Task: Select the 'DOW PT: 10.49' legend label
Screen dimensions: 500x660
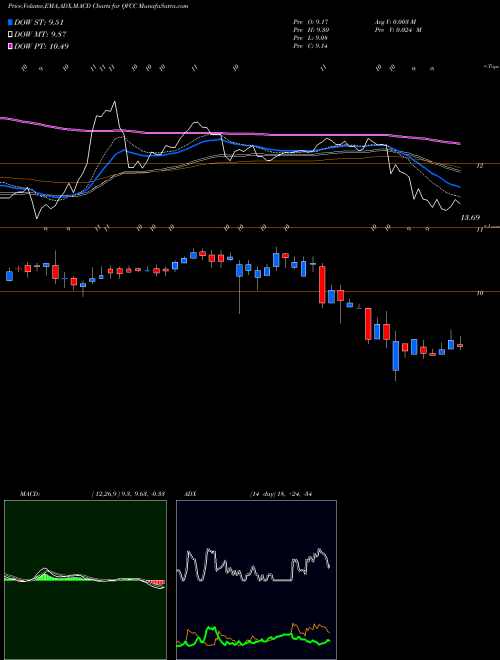Action: 41,46
